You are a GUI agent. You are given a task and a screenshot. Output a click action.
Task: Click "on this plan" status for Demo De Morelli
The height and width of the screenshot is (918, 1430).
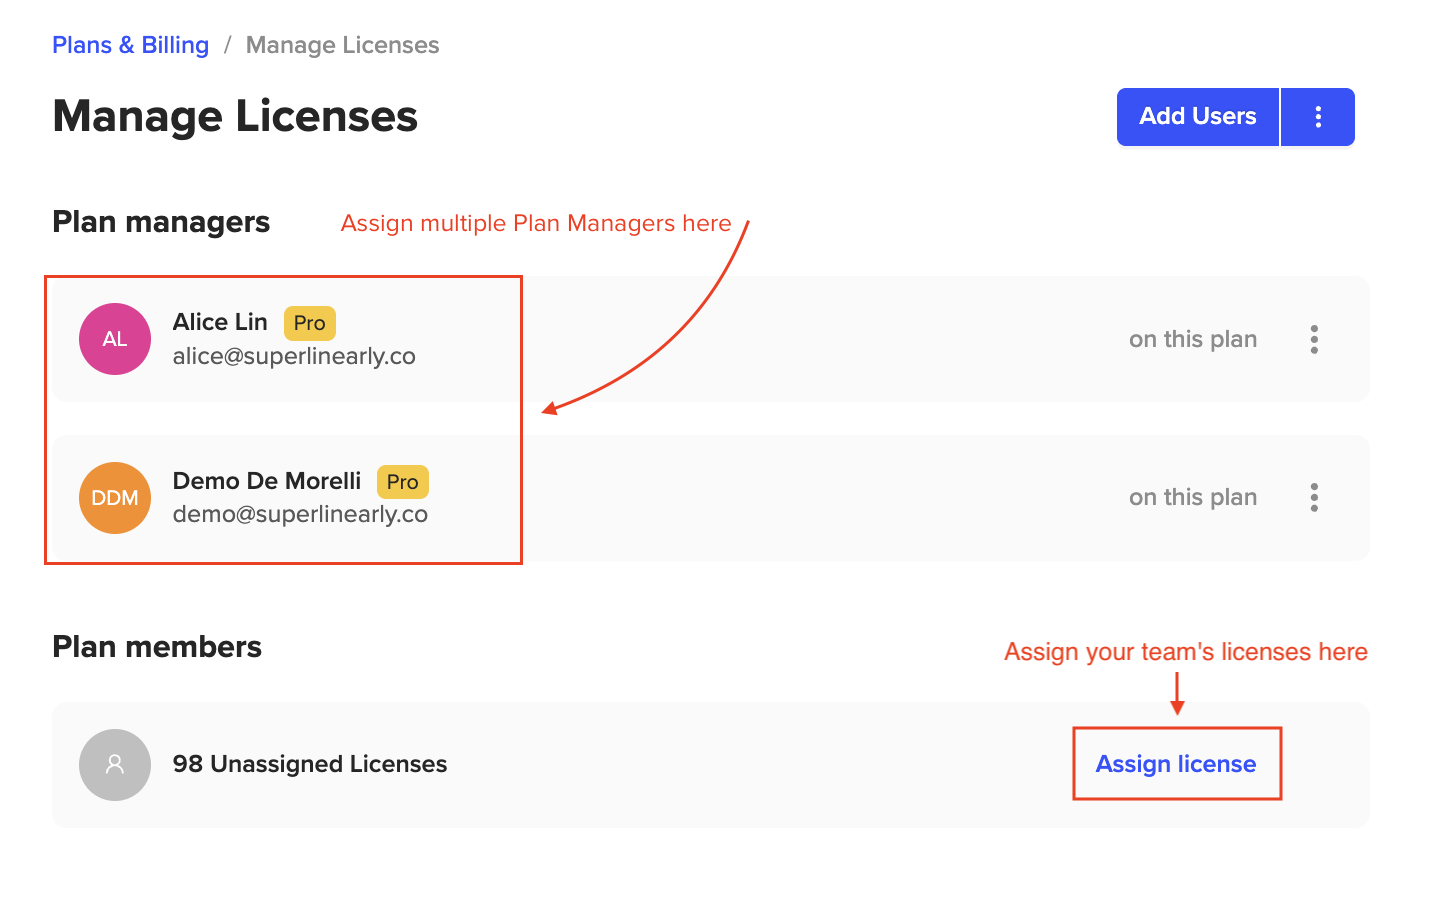(1192, 497)
